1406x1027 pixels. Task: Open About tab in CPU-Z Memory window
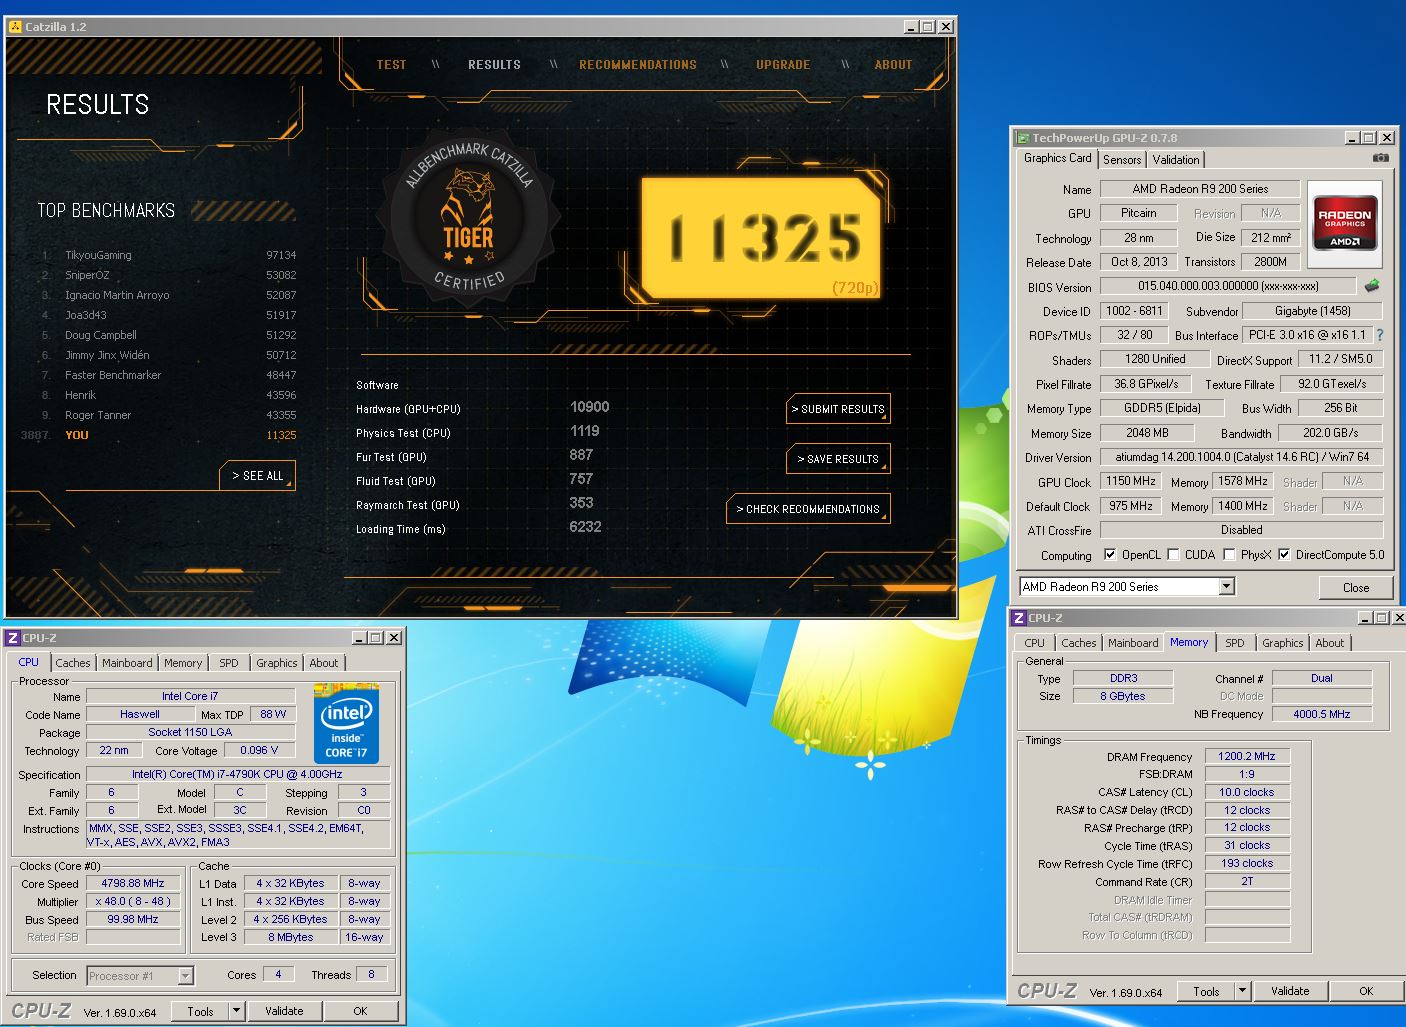(x=1329, y=643)
